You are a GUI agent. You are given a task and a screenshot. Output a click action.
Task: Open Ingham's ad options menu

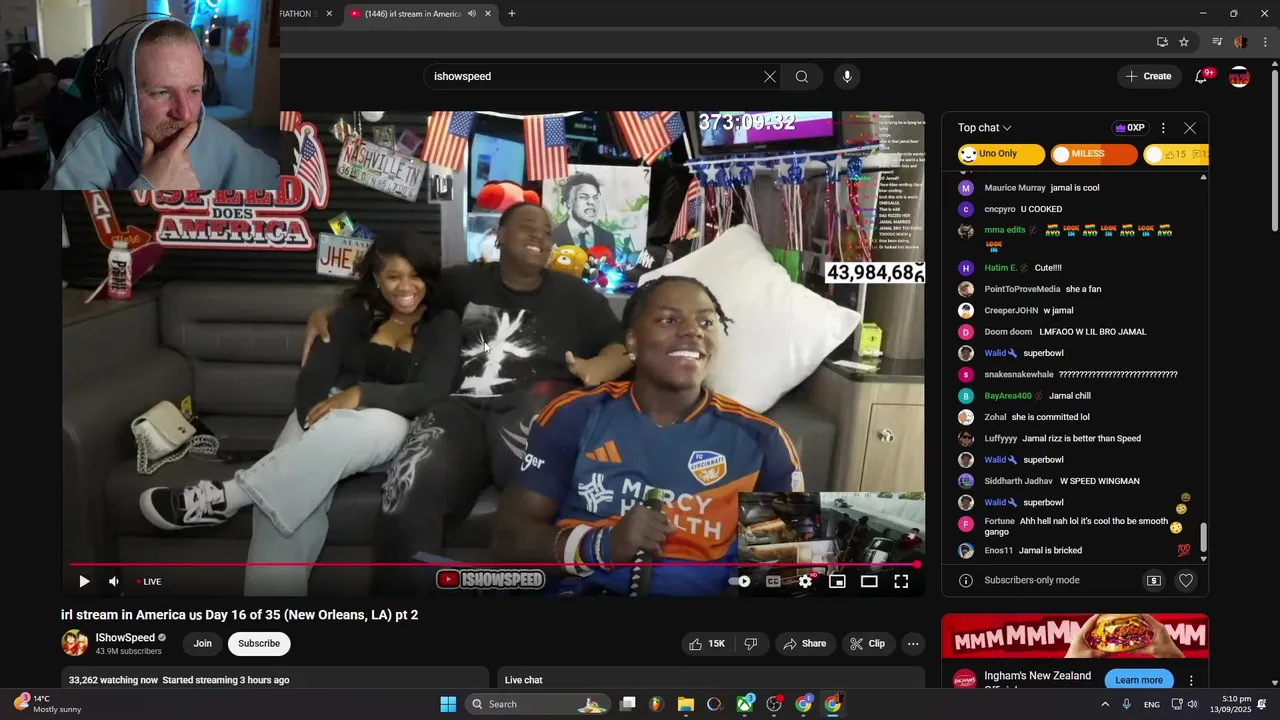[x=1190, y=680]
